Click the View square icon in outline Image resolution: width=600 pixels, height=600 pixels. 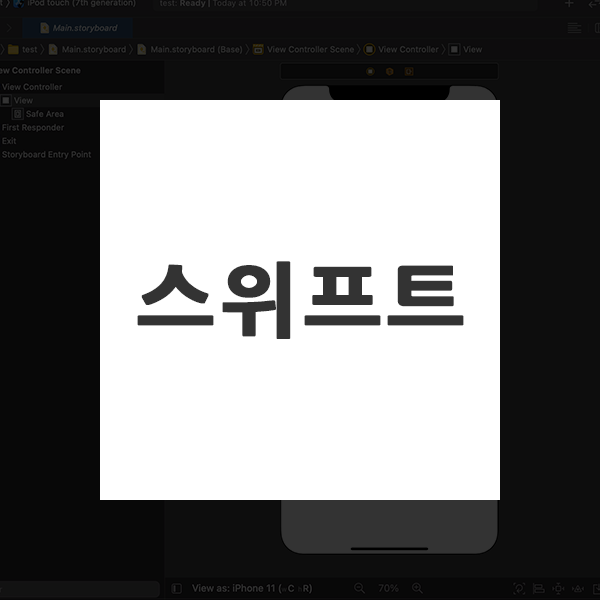(x=6, y=101)
